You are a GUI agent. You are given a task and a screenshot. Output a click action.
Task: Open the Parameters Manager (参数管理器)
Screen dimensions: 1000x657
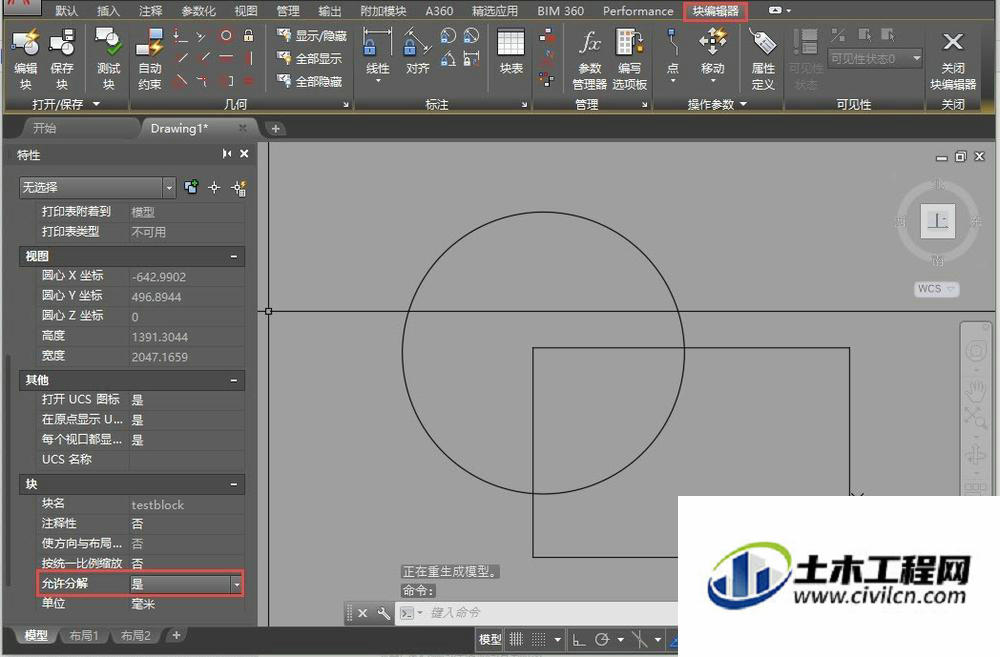(590, 60)
